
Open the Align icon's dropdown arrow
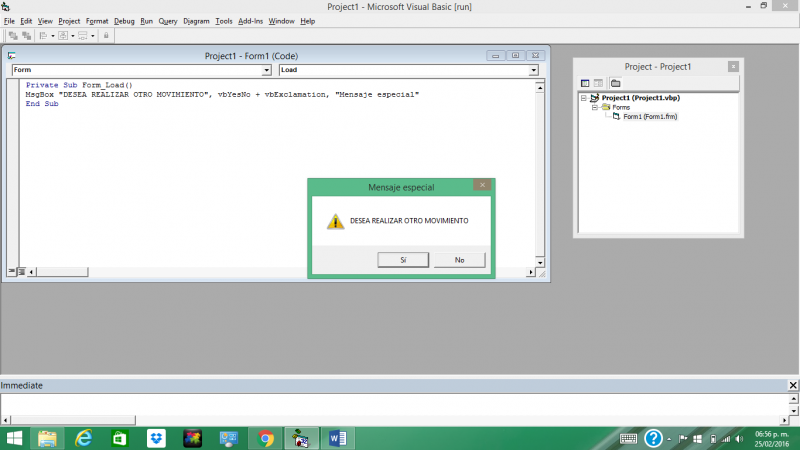pyautogui.click(x=53, y=36)
